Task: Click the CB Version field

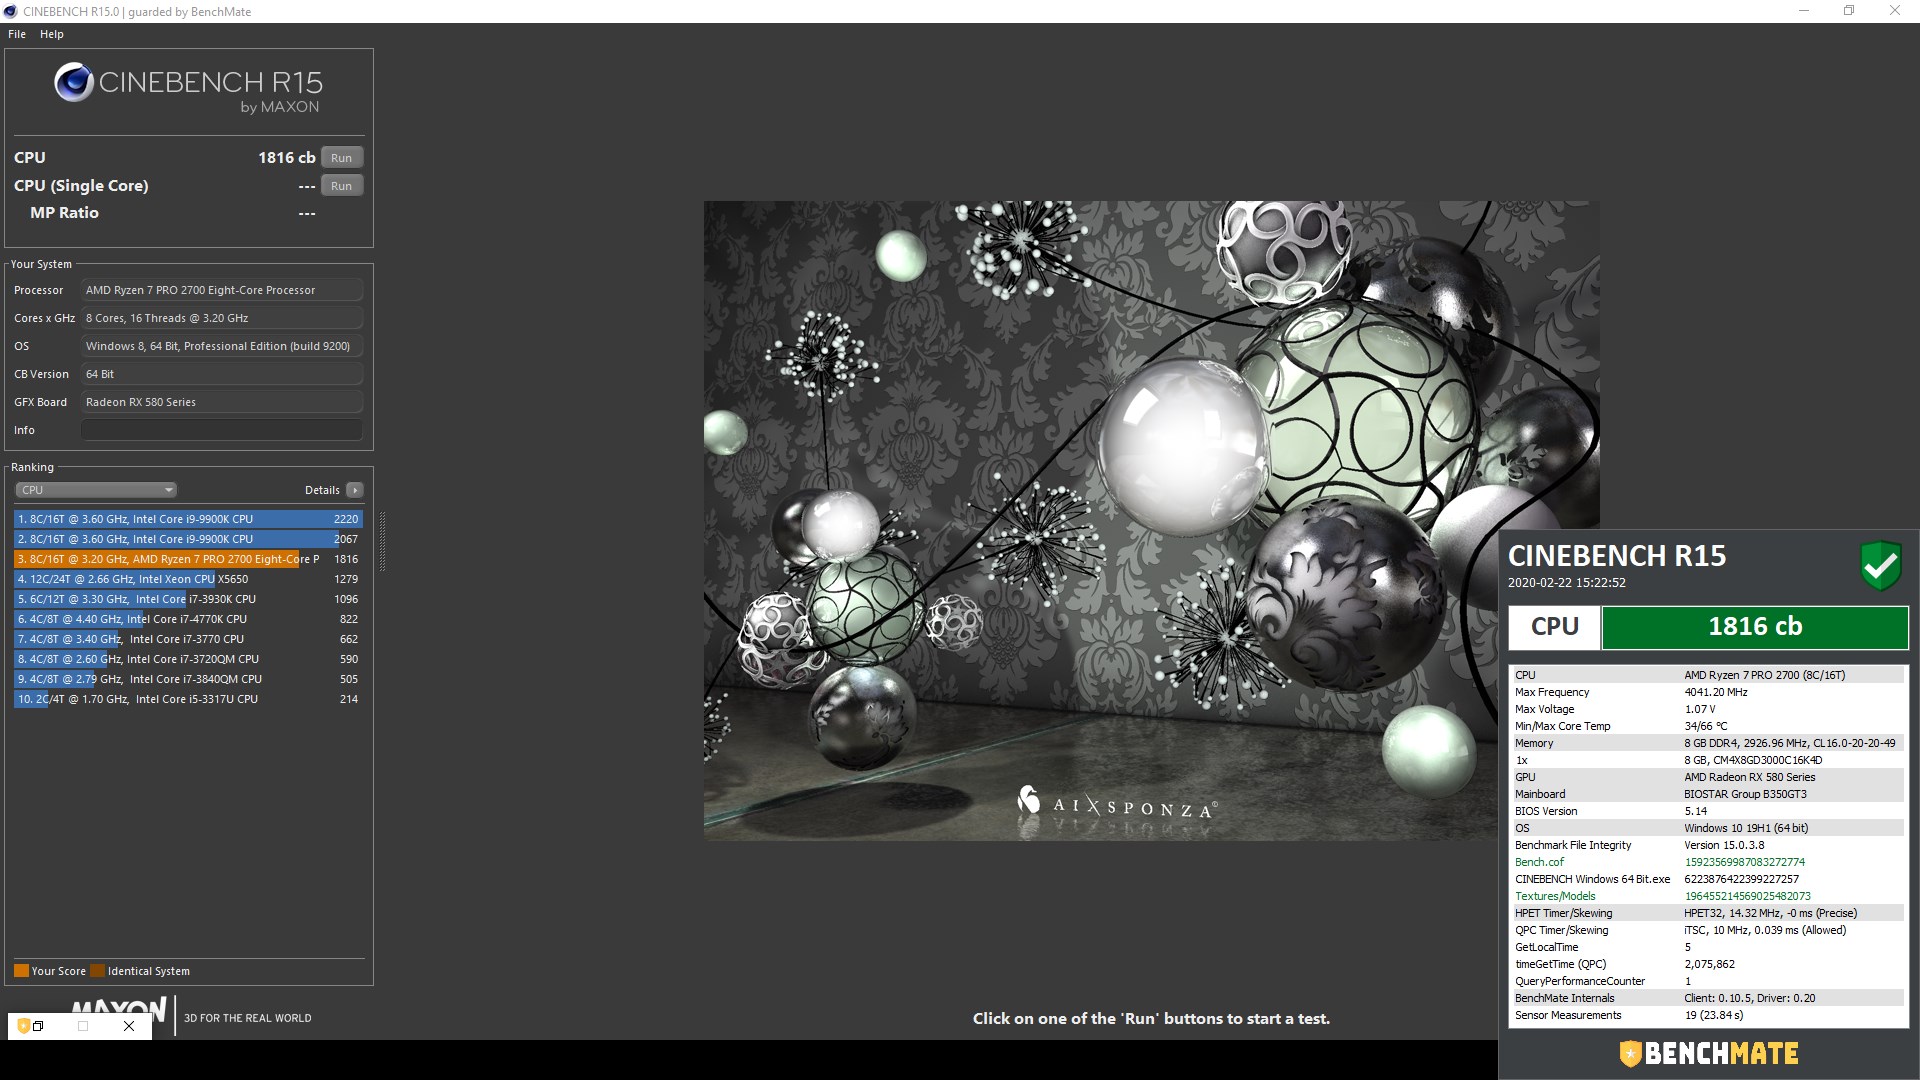Action: pos(221,374)
